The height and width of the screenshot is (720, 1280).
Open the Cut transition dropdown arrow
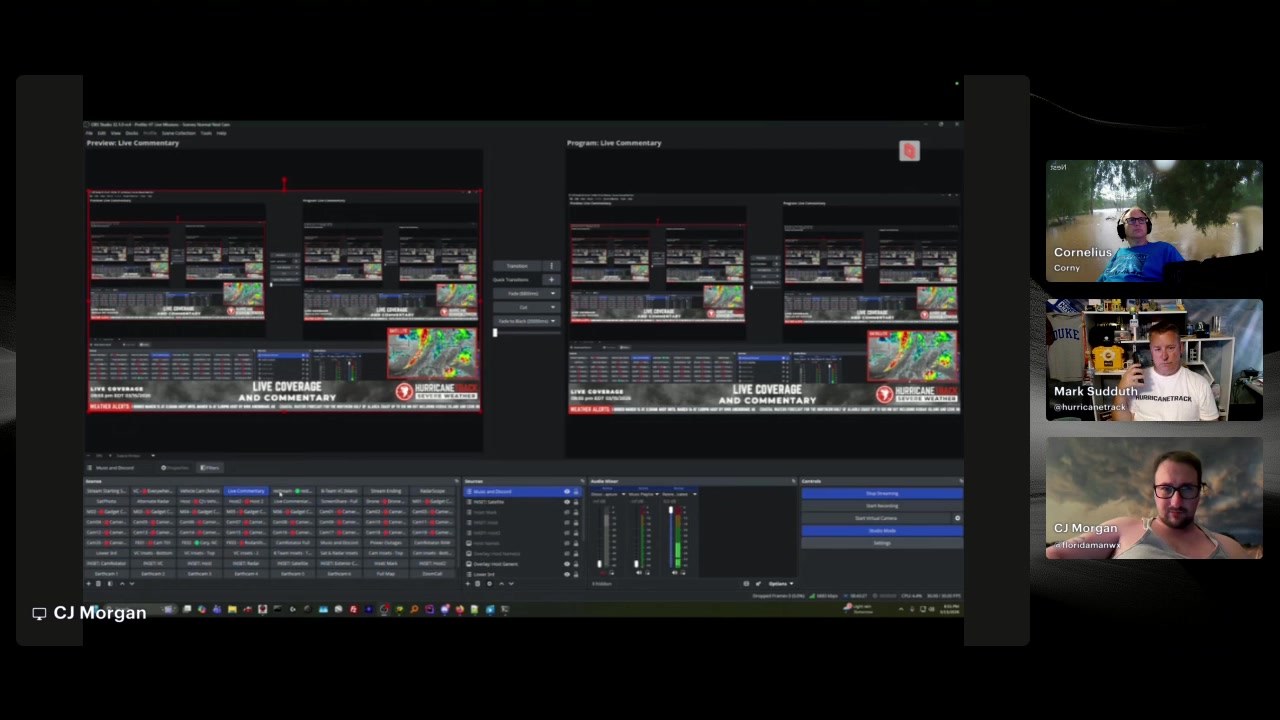[553, 307]
